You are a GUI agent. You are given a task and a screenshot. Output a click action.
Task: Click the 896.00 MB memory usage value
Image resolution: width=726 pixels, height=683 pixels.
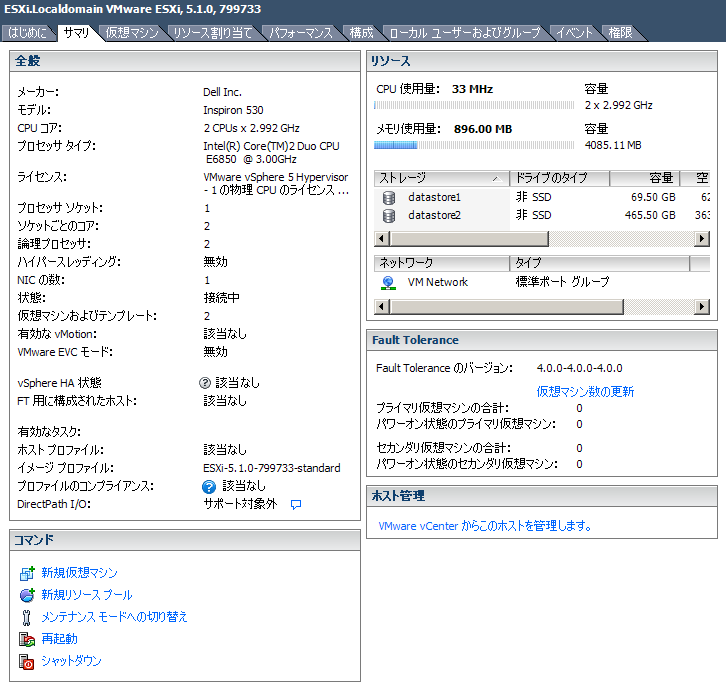tap(483, 129)
